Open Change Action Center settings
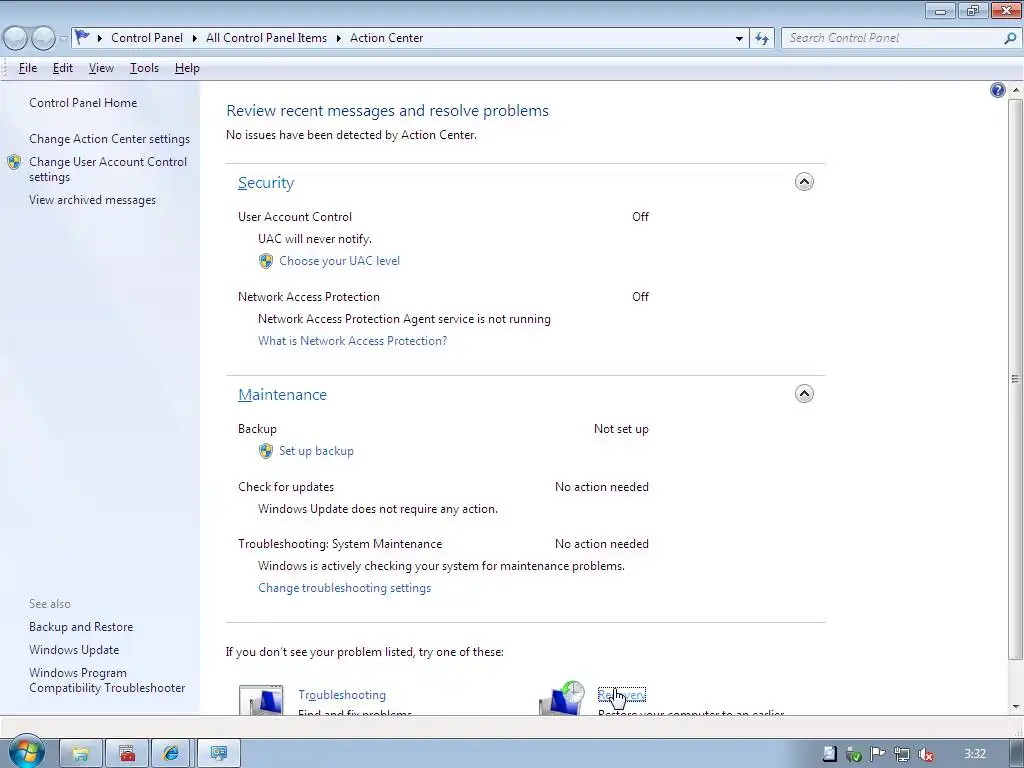 109,139
